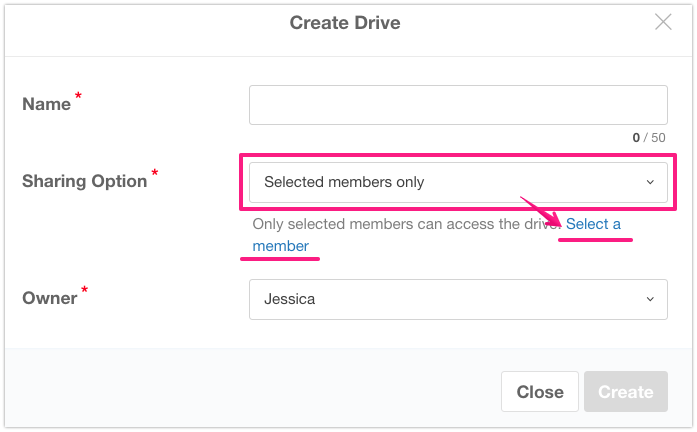Open the Sharing Option dropdown
This screenshot has width=697, height=432.
[457, 182]
